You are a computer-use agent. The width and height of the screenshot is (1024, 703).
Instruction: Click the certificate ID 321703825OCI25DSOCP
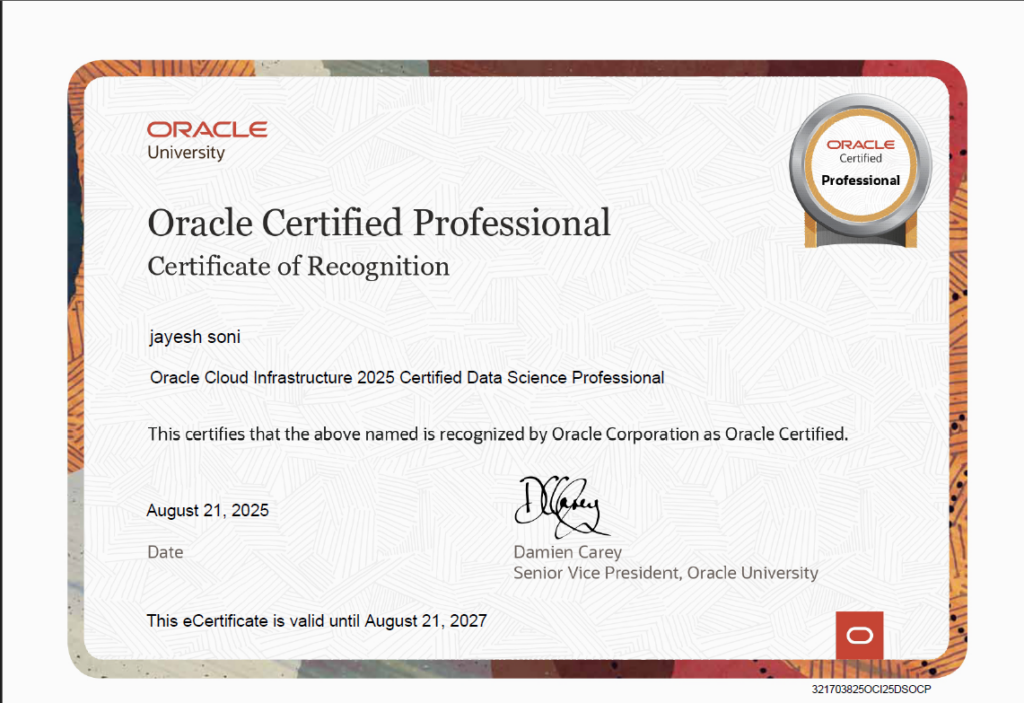[x=871, y=689]
